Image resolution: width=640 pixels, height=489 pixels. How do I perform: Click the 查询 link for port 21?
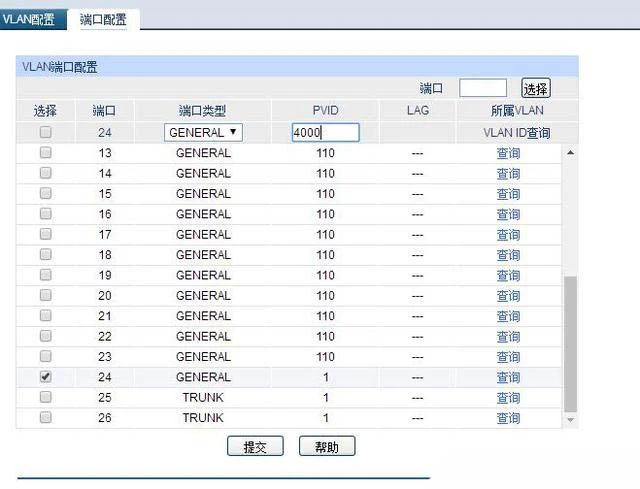[508, 316]
